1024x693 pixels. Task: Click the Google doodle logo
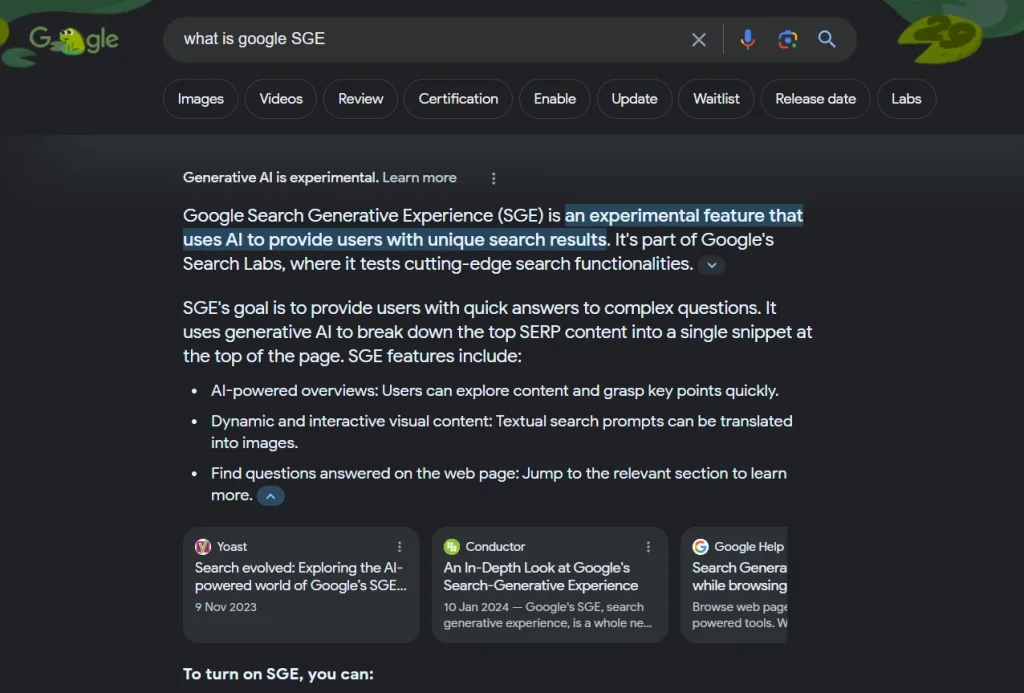(x=73, y=40)
